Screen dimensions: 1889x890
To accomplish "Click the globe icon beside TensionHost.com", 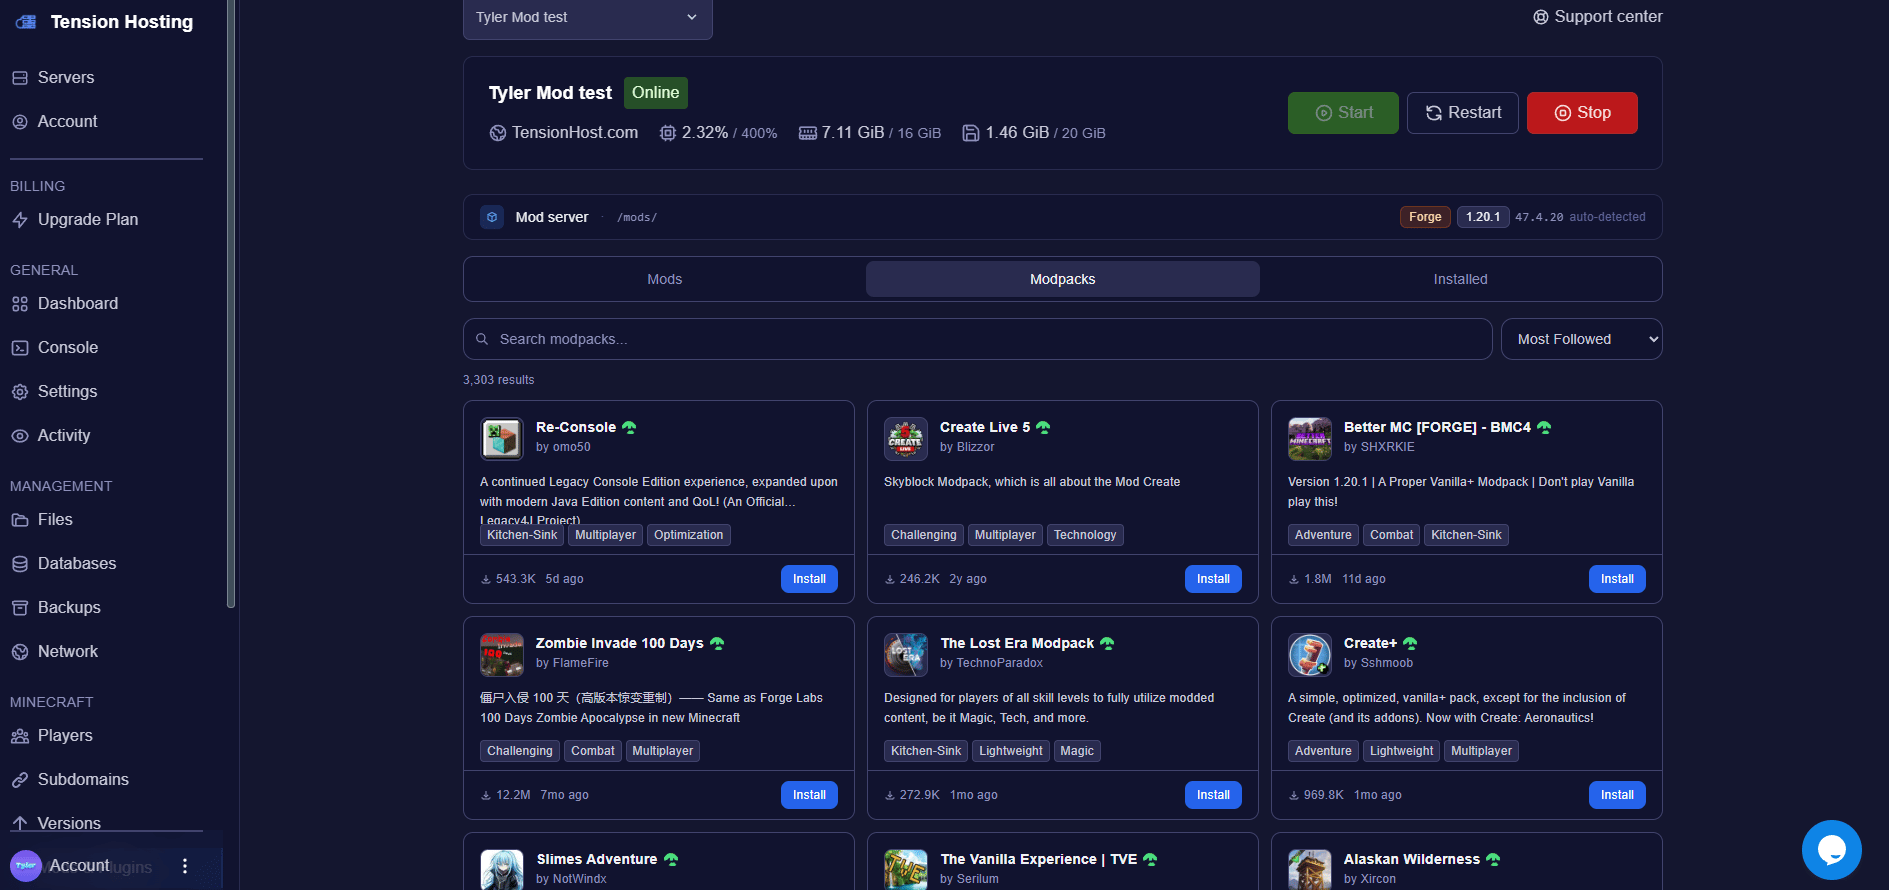I will point(498,133).
